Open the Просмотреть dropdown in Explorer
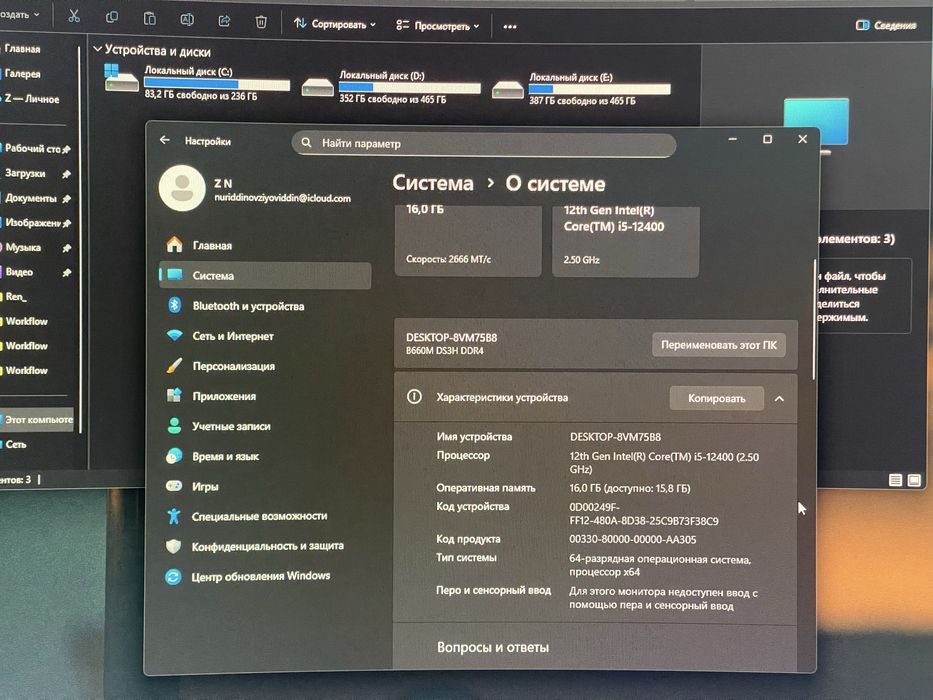The image size is (933, 700). coord(437,26)
